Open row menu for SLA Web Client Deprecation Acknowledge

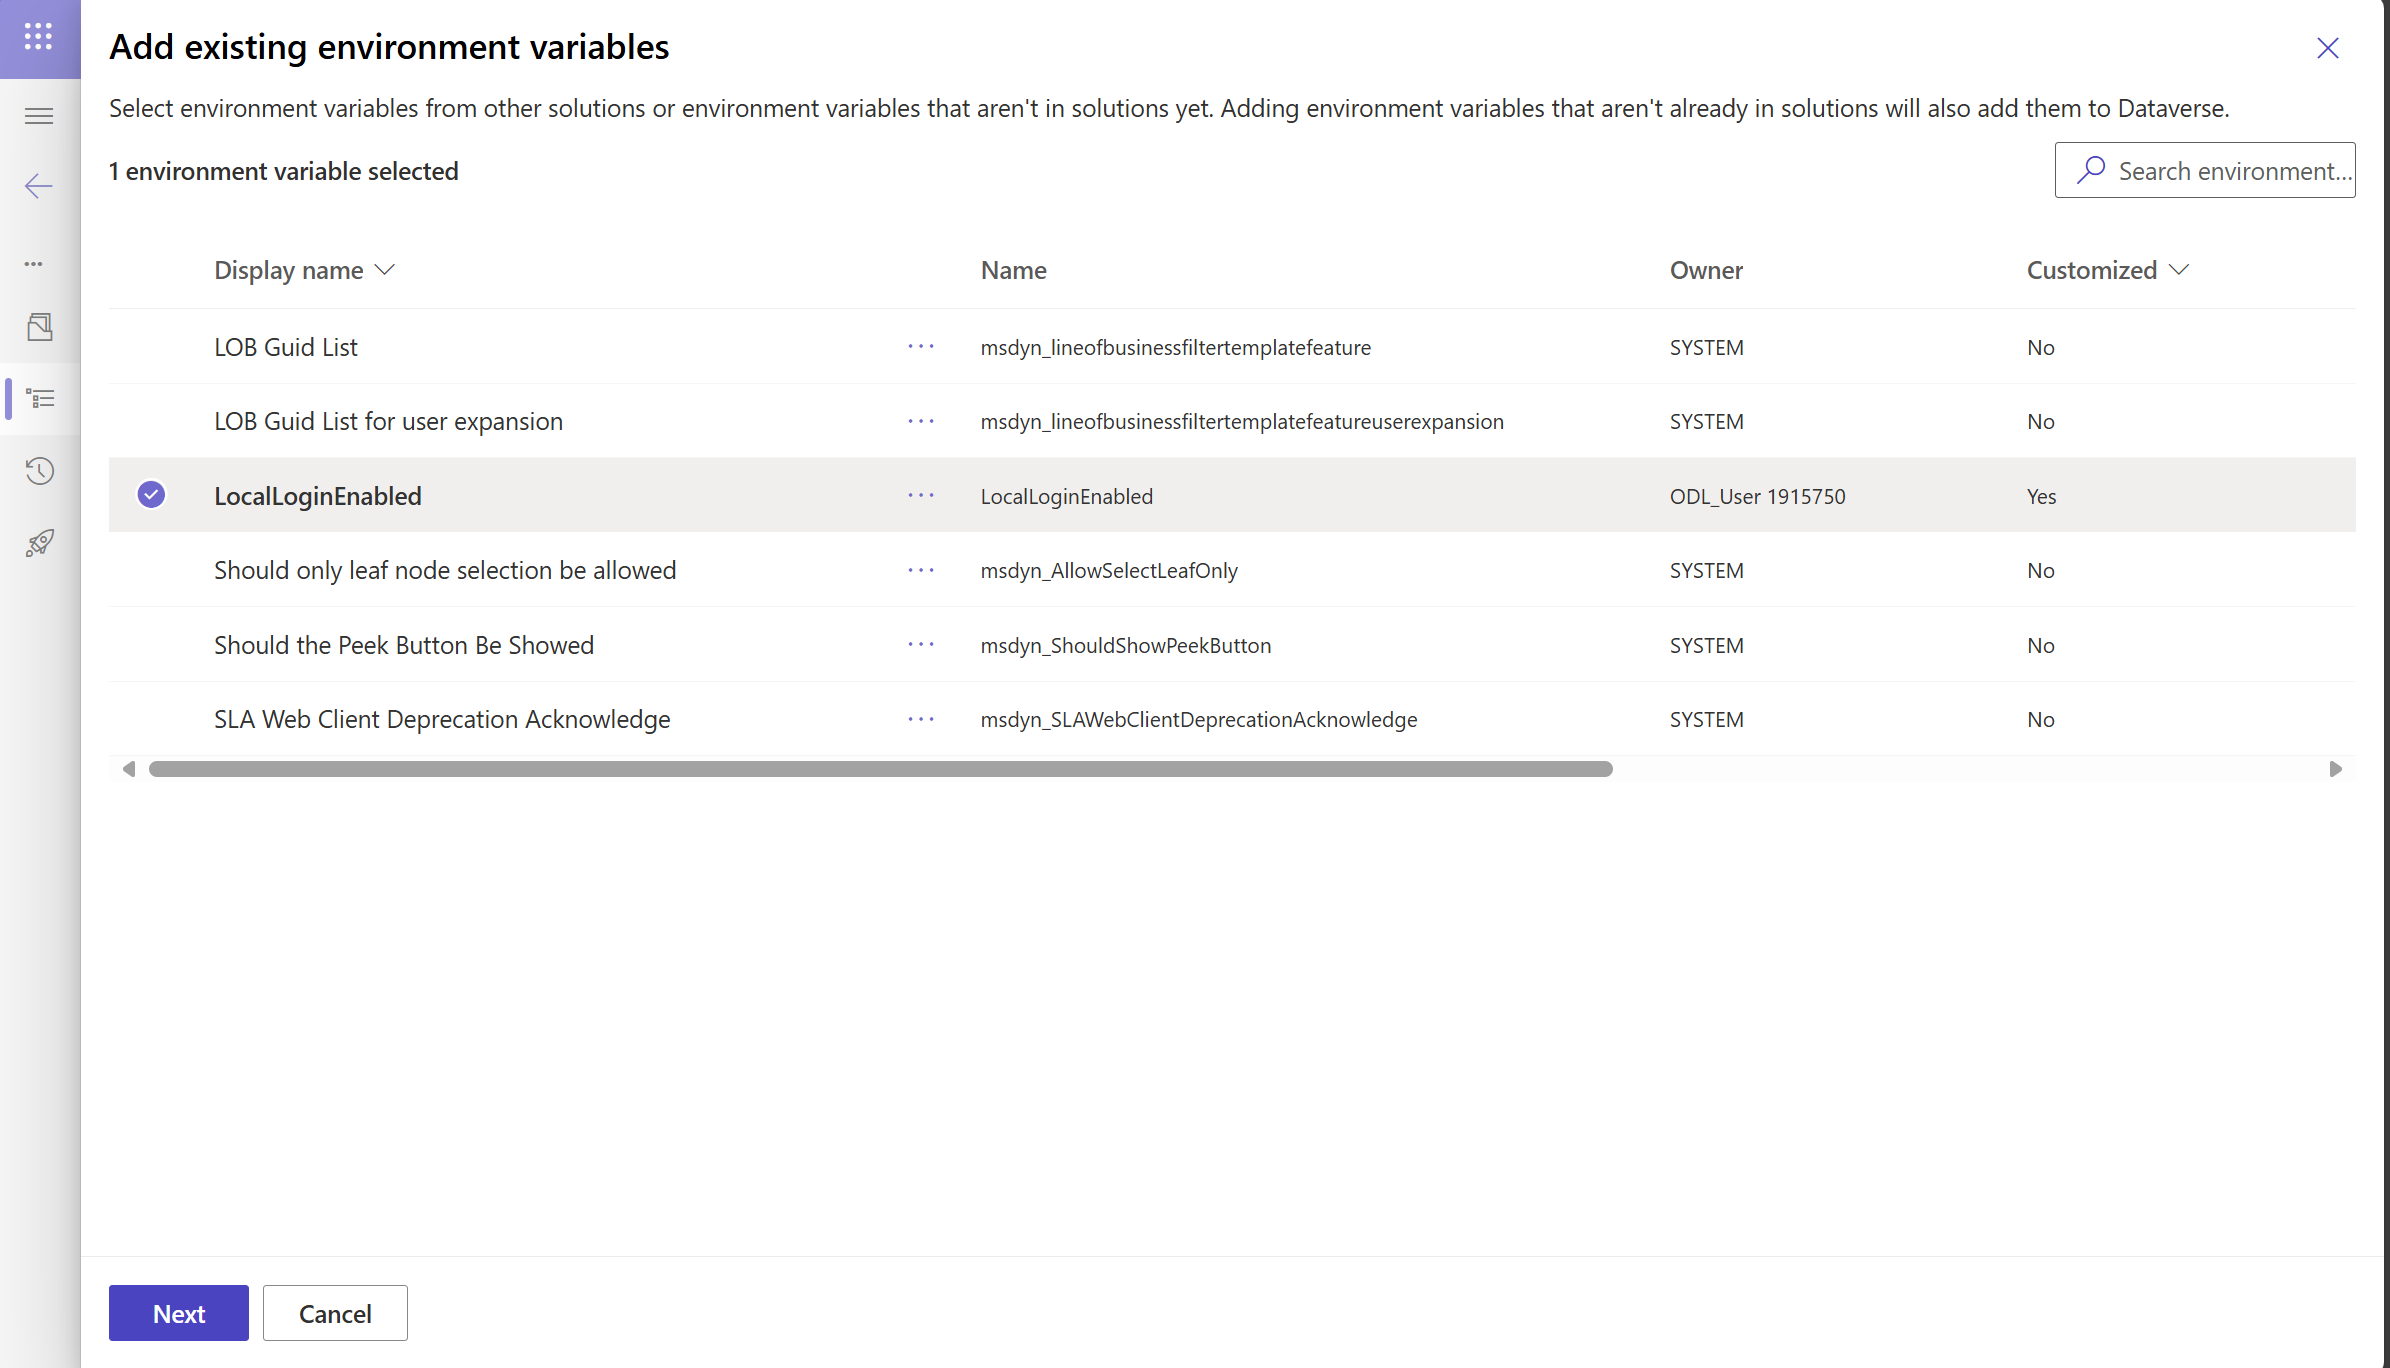(919, 719)
